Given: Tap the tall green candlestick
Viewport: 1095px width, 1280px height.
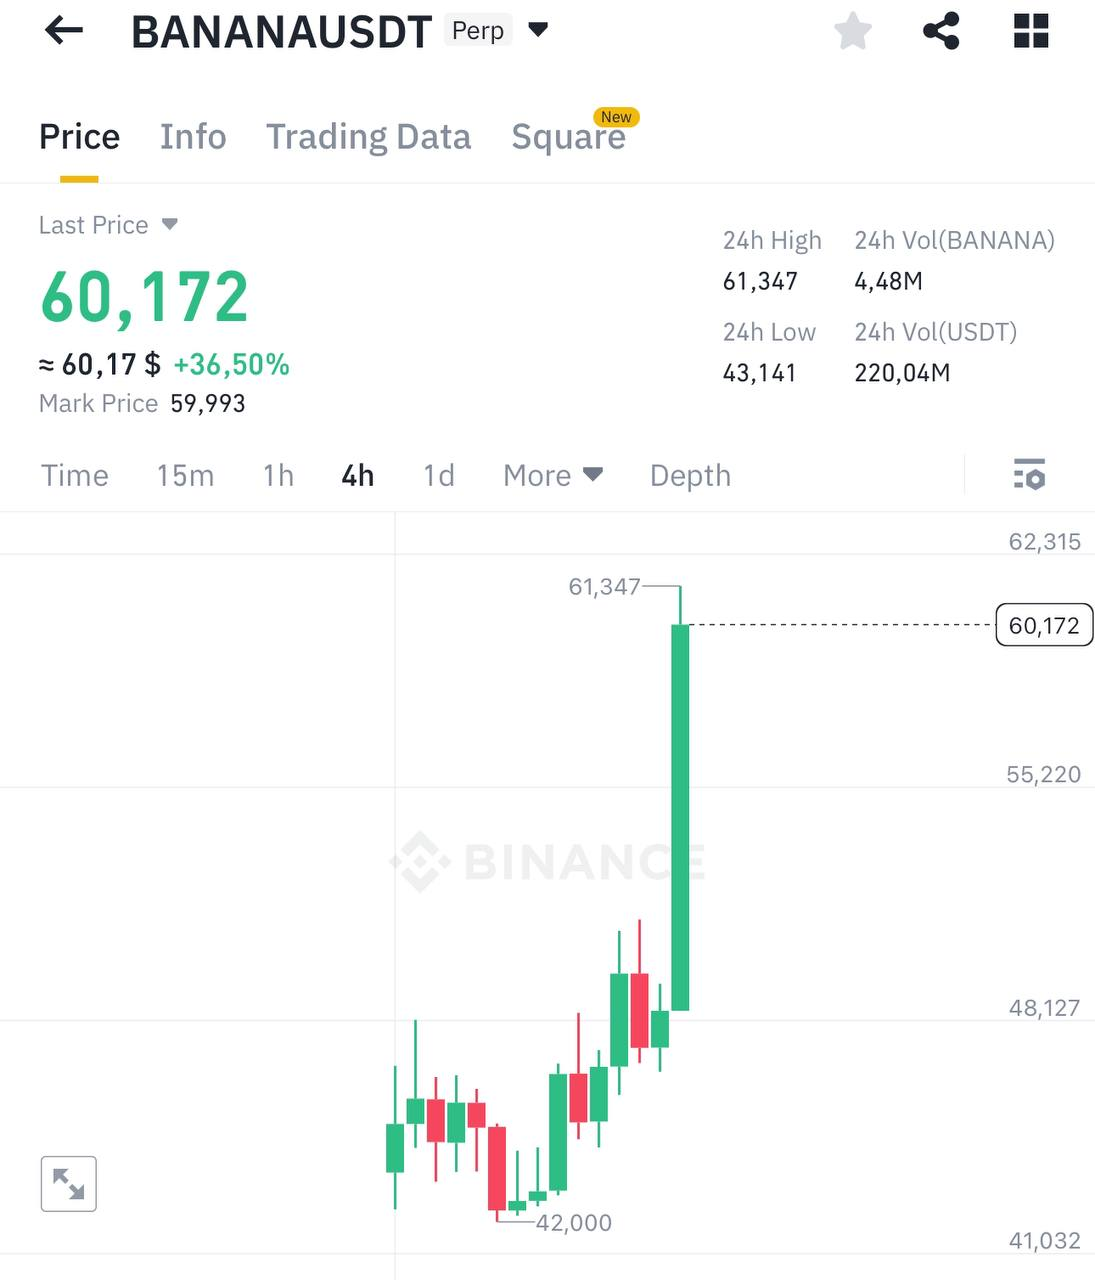Looking at the screenshot, I should [680, 815].
